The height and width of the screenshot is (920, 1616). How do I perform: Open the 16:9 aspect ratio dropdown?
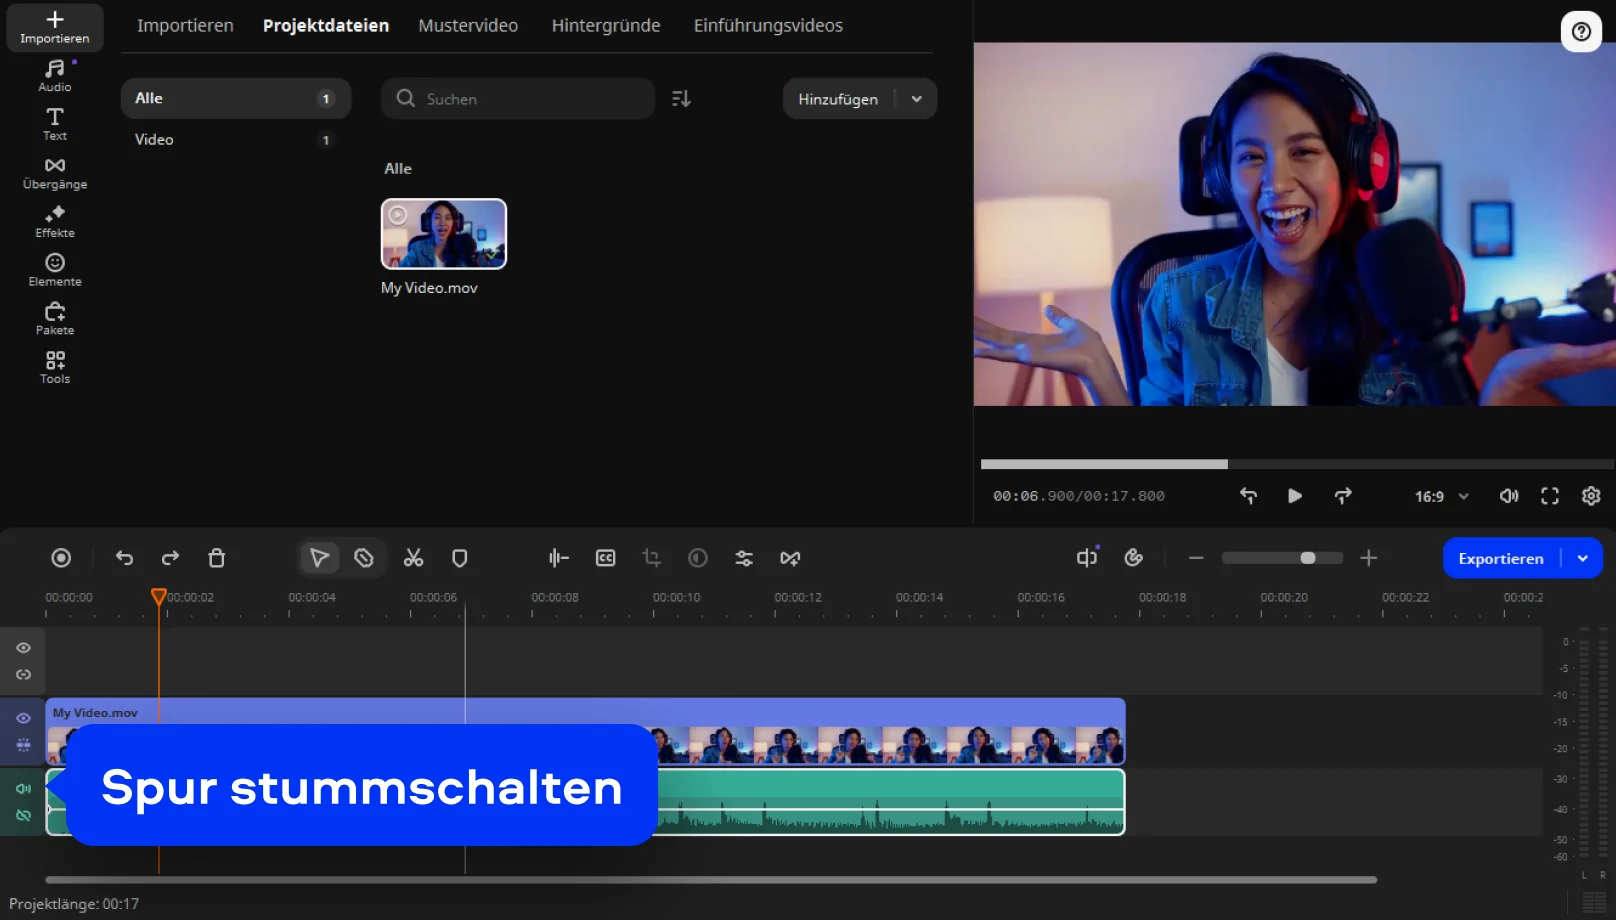pyautogui.click(x=1441, y=496)
